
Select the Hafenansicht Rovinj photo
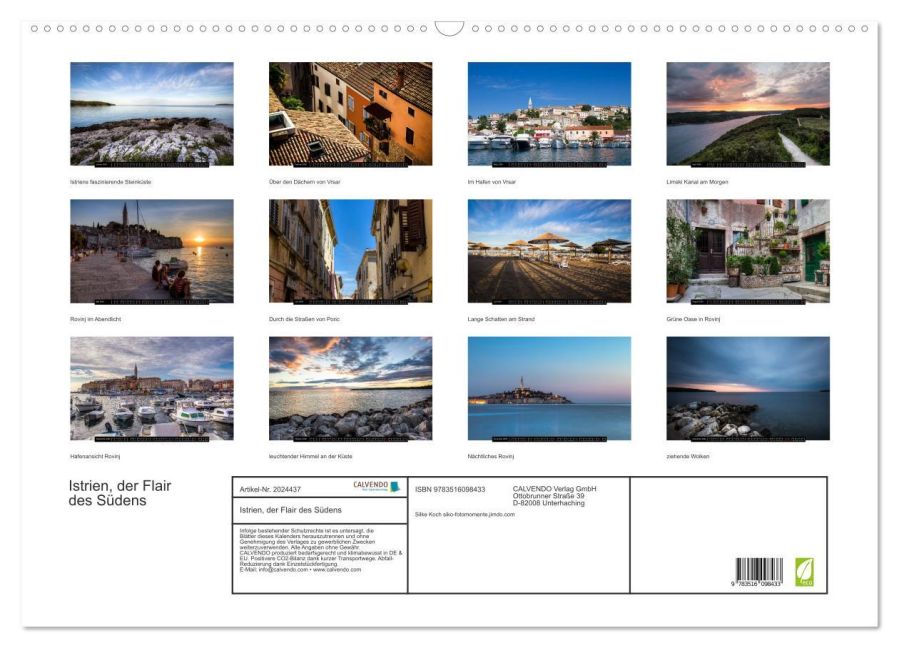[x=152, y=388]
